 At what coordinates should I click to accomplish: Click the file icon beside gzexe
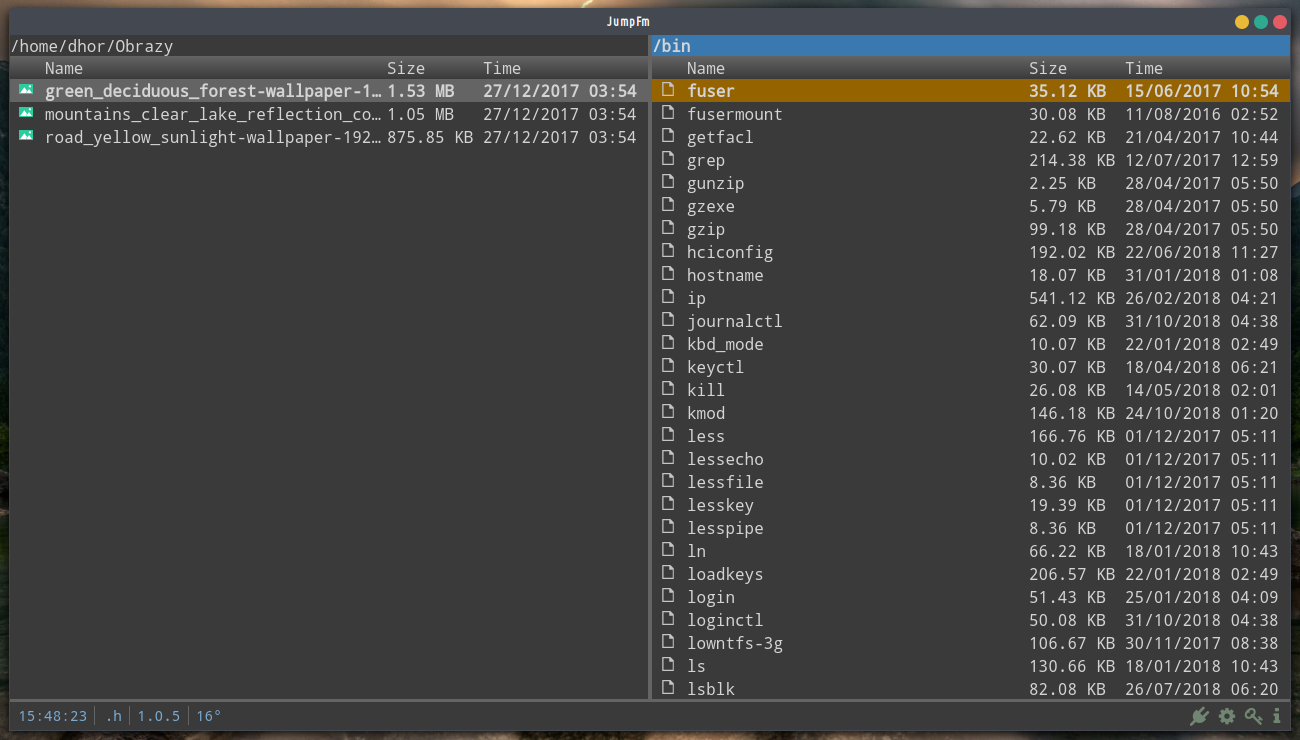668,205
